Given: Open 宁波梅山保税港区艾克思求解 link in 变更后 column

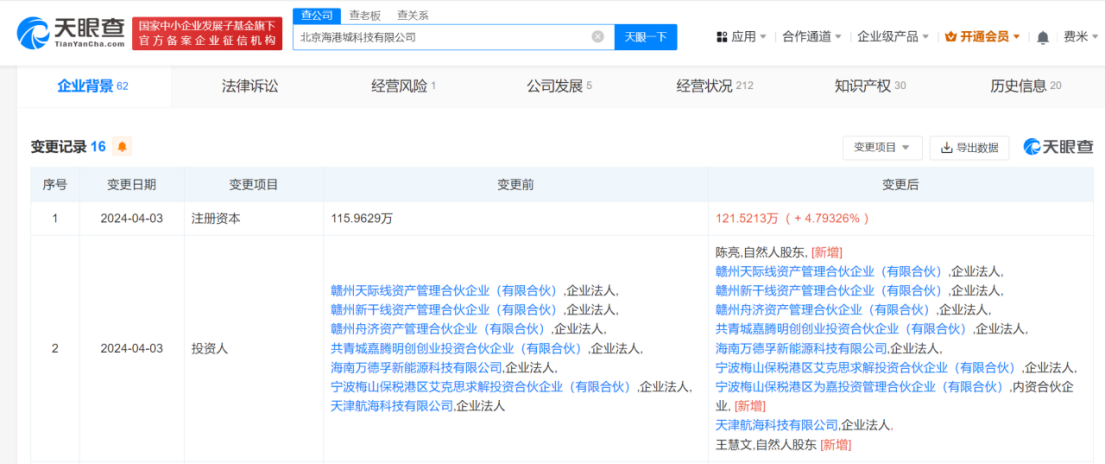Looking at the screenshot, I should [865, 367].
